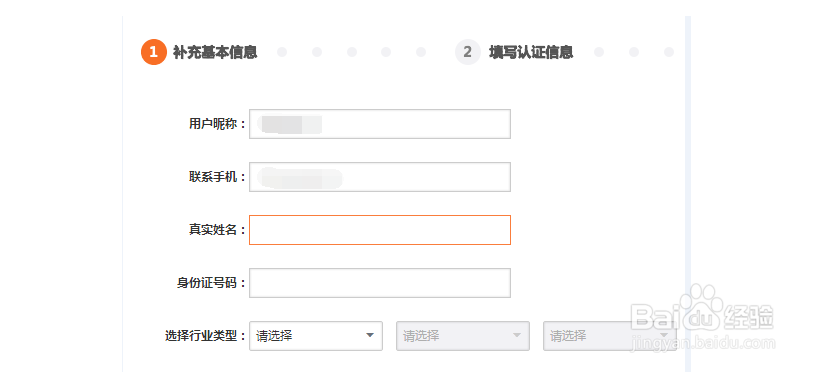Go to the 补充基本信息 step label
The width and height of the screenshot is (822, 372).
(x=215, y=52)
